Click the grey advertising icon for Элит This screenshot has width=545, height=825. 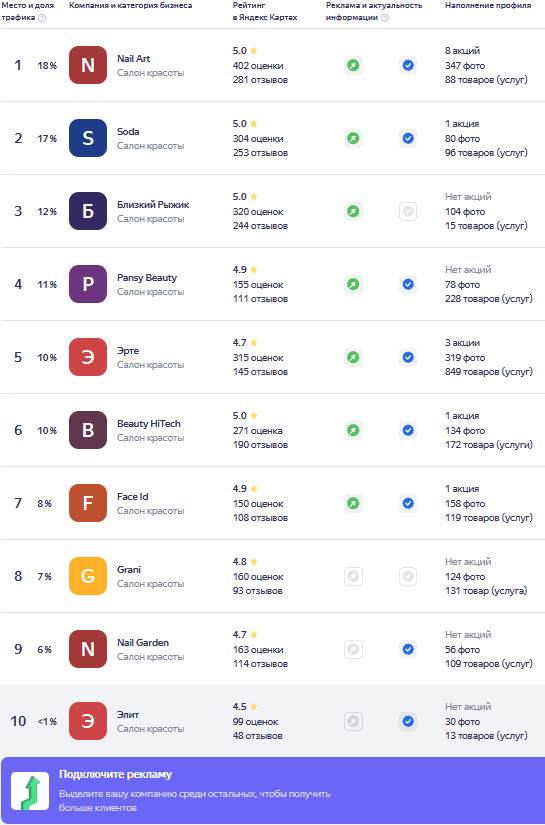[x=354, y=721]
